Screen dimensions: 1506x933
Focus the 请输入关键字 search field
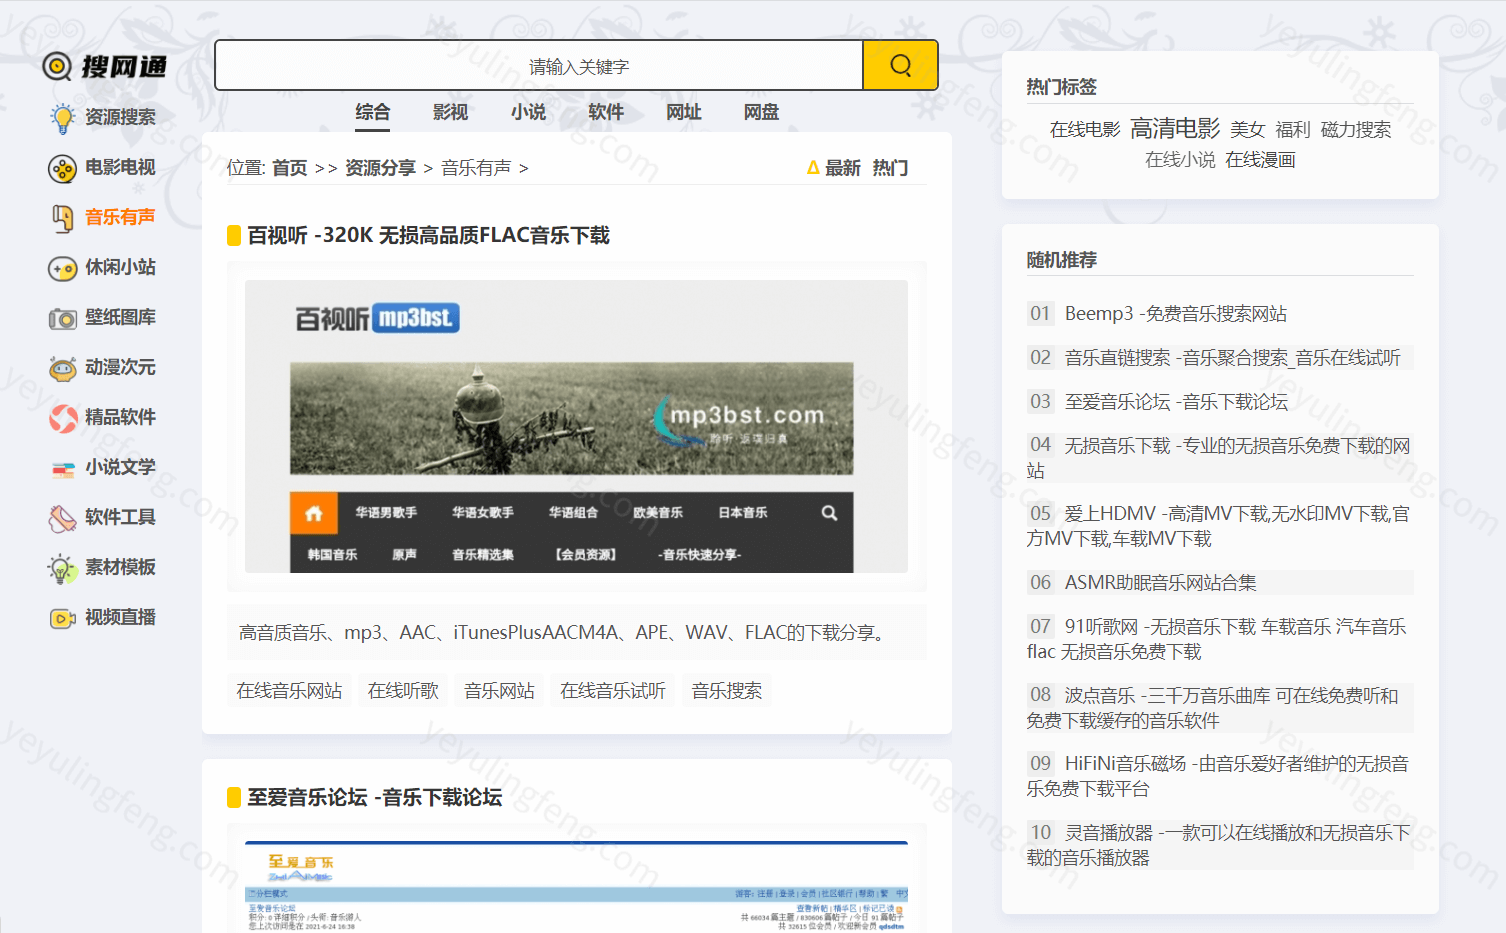tap(540, 65)
